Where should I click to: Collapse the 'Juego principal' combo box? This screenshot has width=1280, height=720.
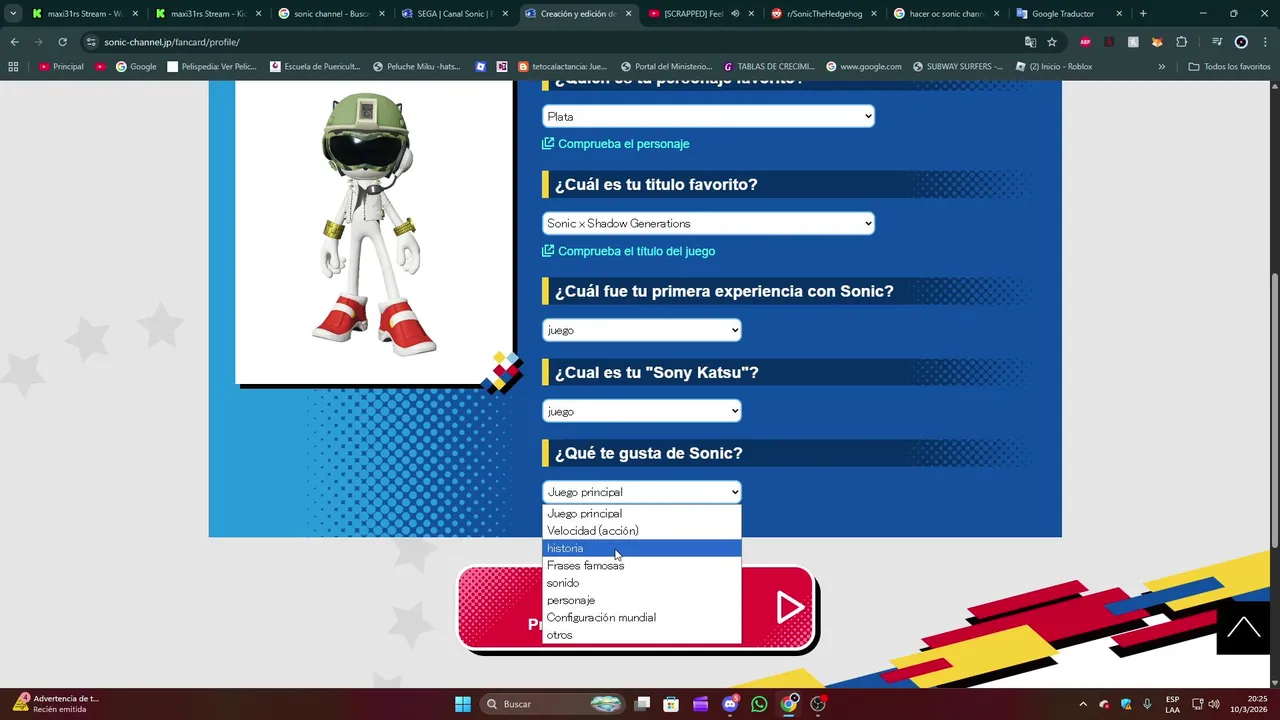(x=642, y=492)
